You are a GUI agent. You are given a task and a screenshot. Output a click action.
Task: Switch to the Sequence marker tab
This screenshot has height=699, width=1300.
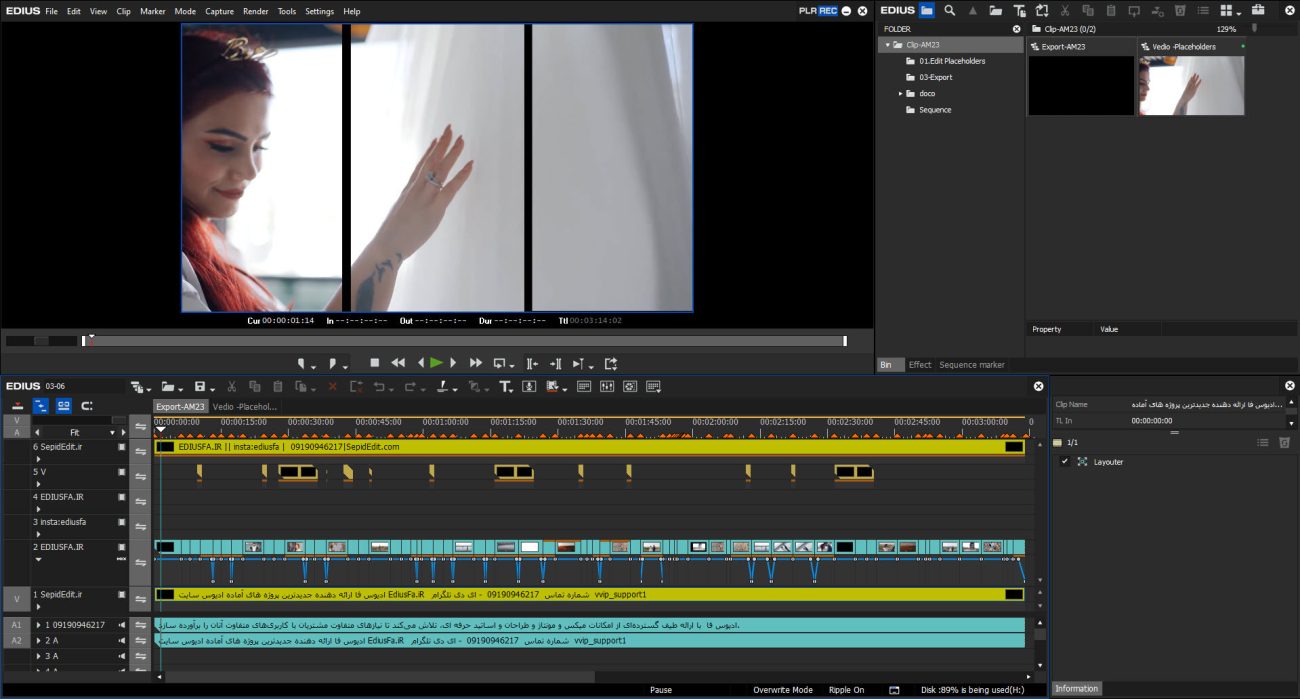(971, 365)
